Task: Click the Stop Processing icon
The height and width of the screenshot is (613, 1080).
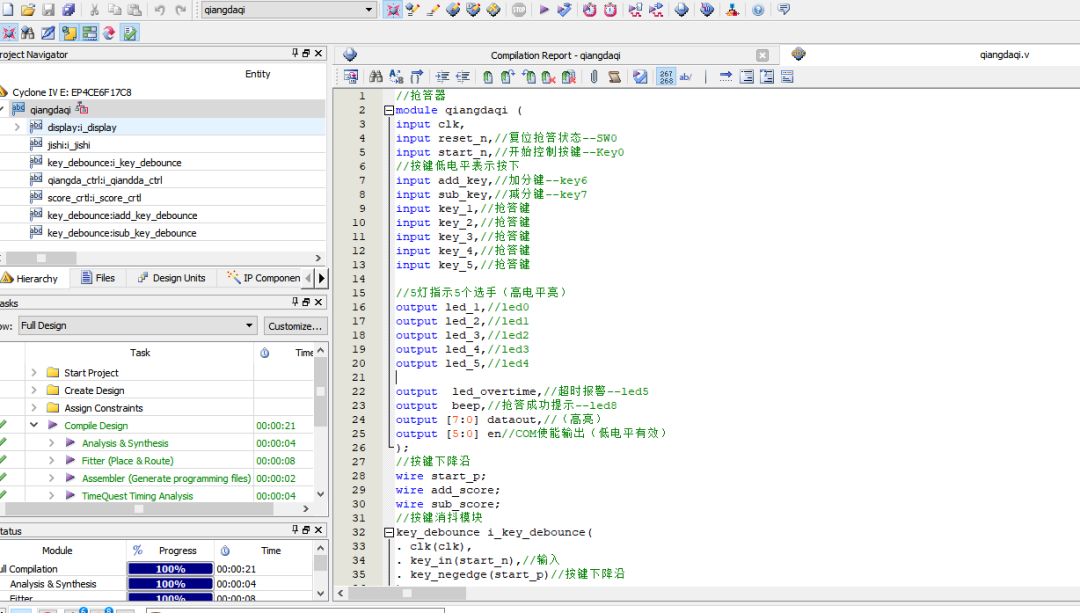Action: pos(519,10)
